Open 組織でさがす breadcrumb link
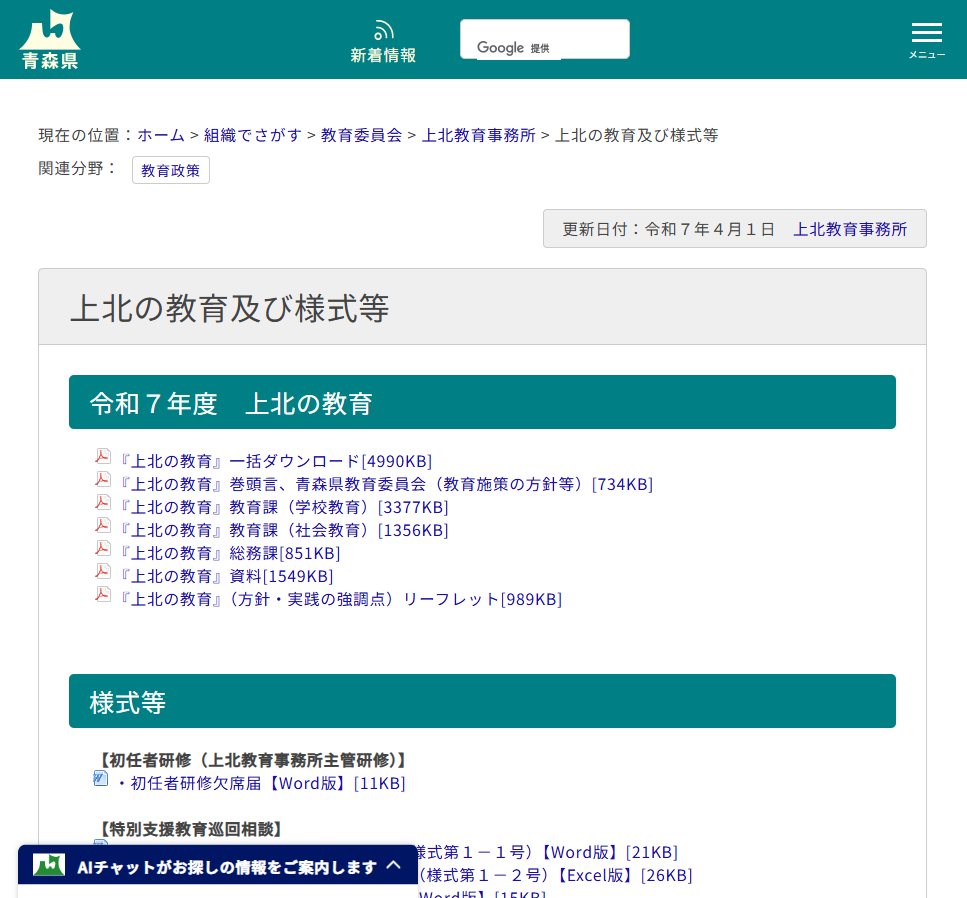The height and width of the screenshot is (898, 967). pyautogui.click(x=249, y=135)
